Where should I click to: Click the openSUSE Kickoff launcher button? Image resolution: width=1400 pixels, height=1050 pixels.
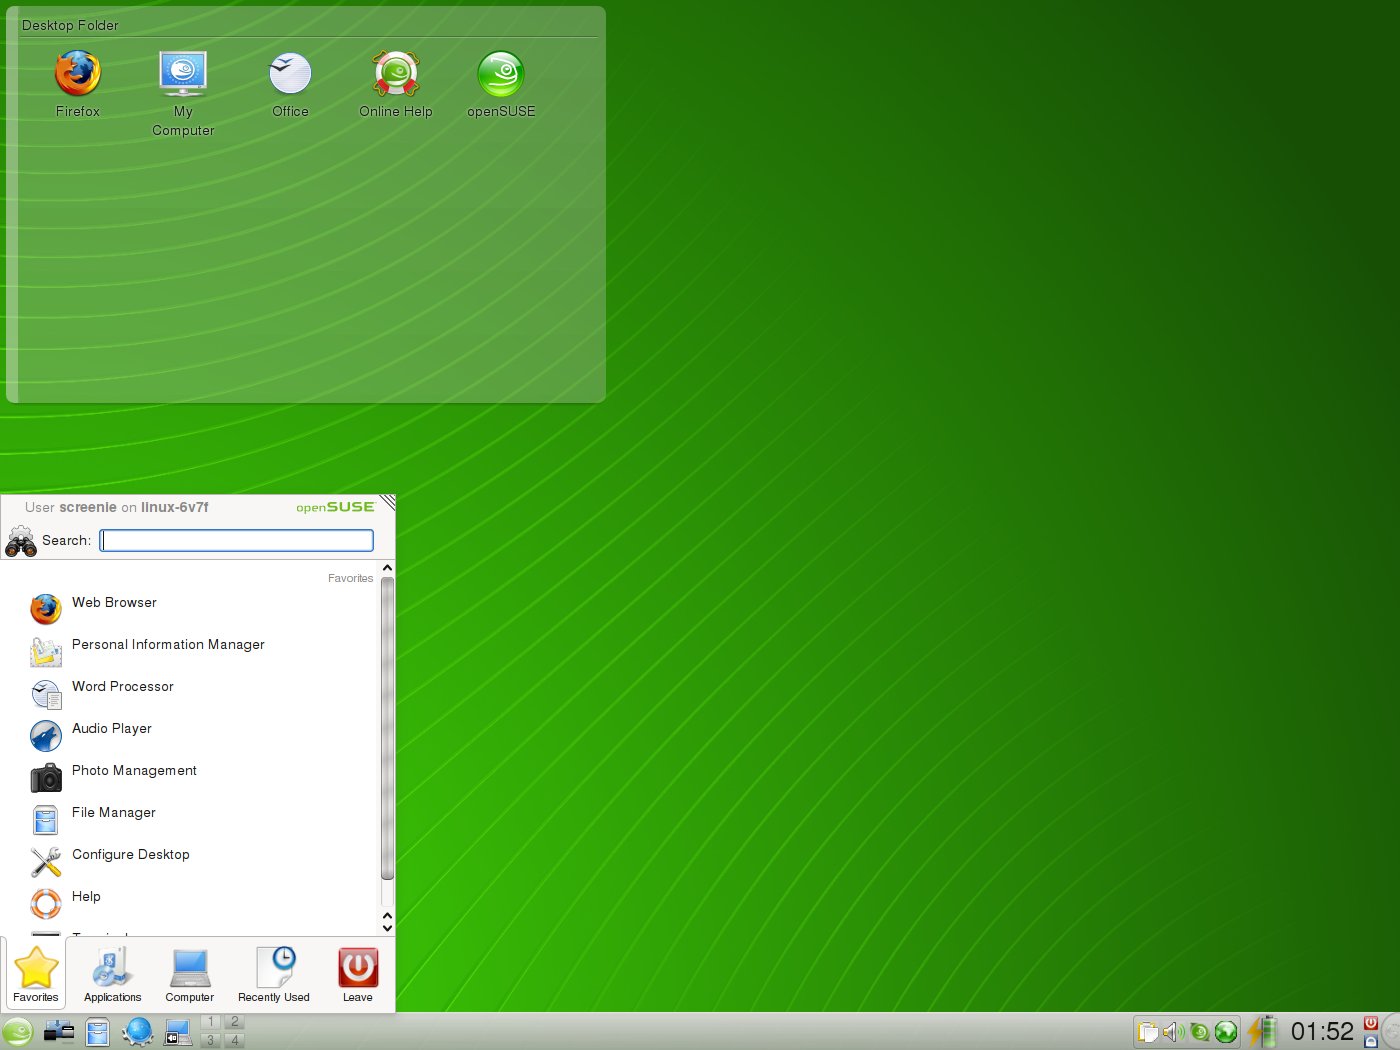17,1032
